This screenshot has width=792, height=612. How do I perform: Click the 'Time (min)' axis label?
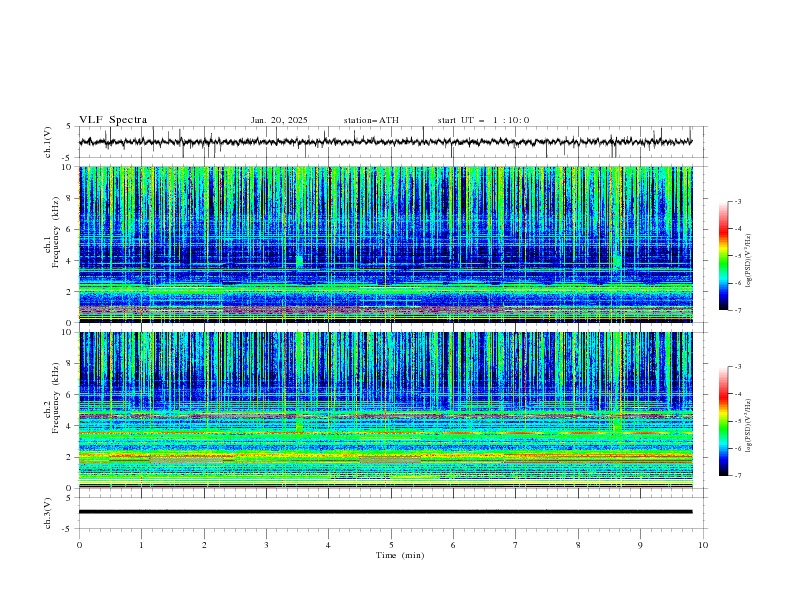tap(400, 555)
